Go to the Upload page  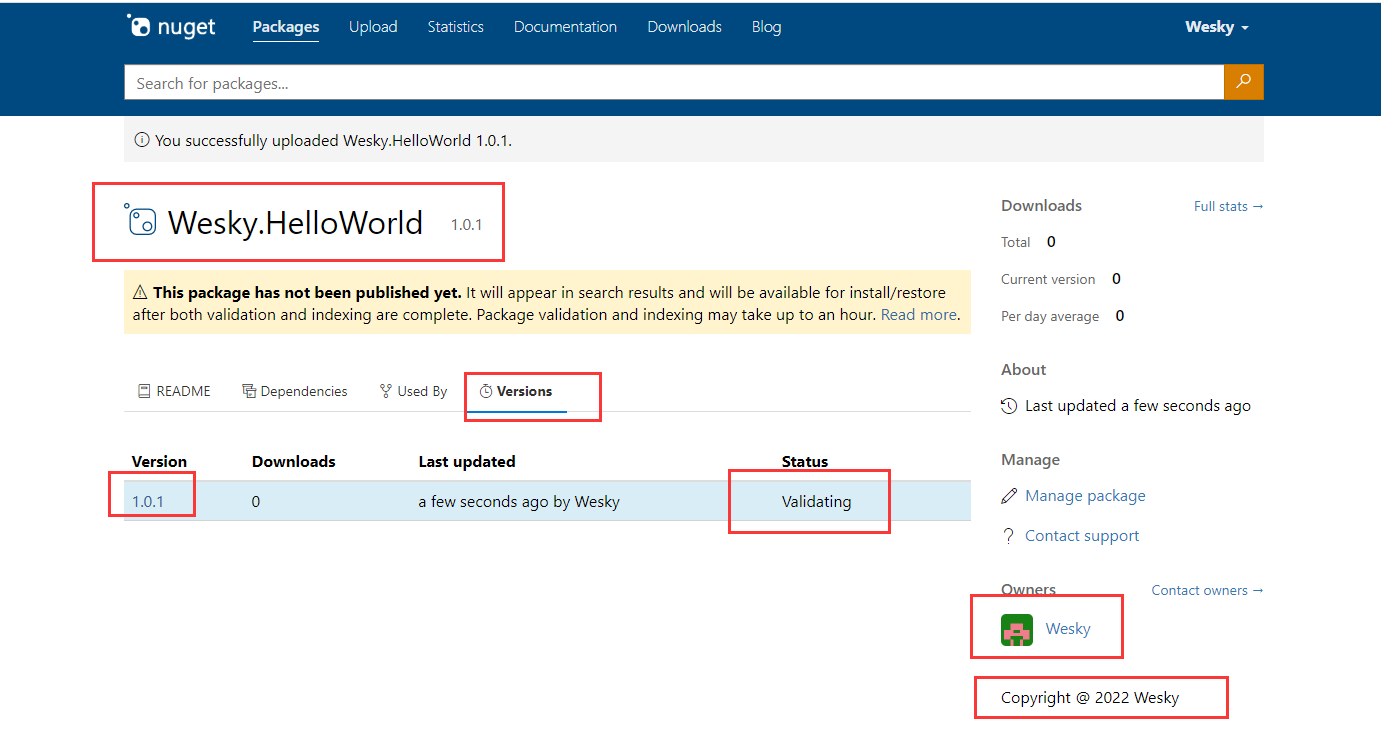tap(373, 27)
